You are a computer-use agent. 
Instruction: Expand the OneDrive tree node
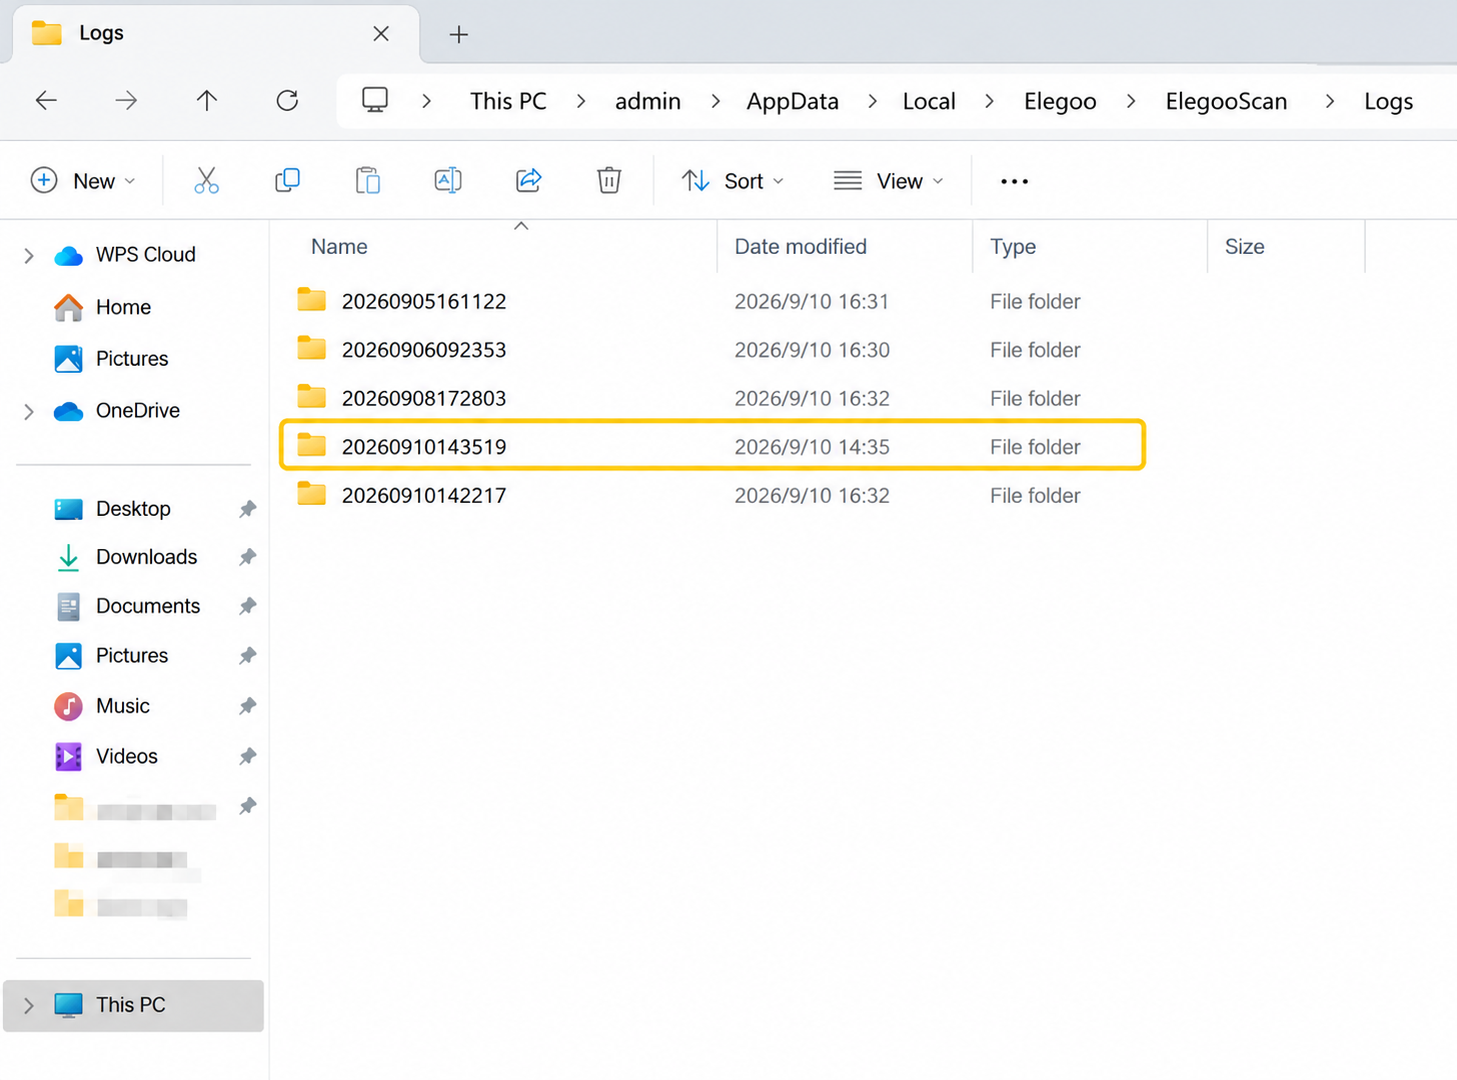coord(29,411)
